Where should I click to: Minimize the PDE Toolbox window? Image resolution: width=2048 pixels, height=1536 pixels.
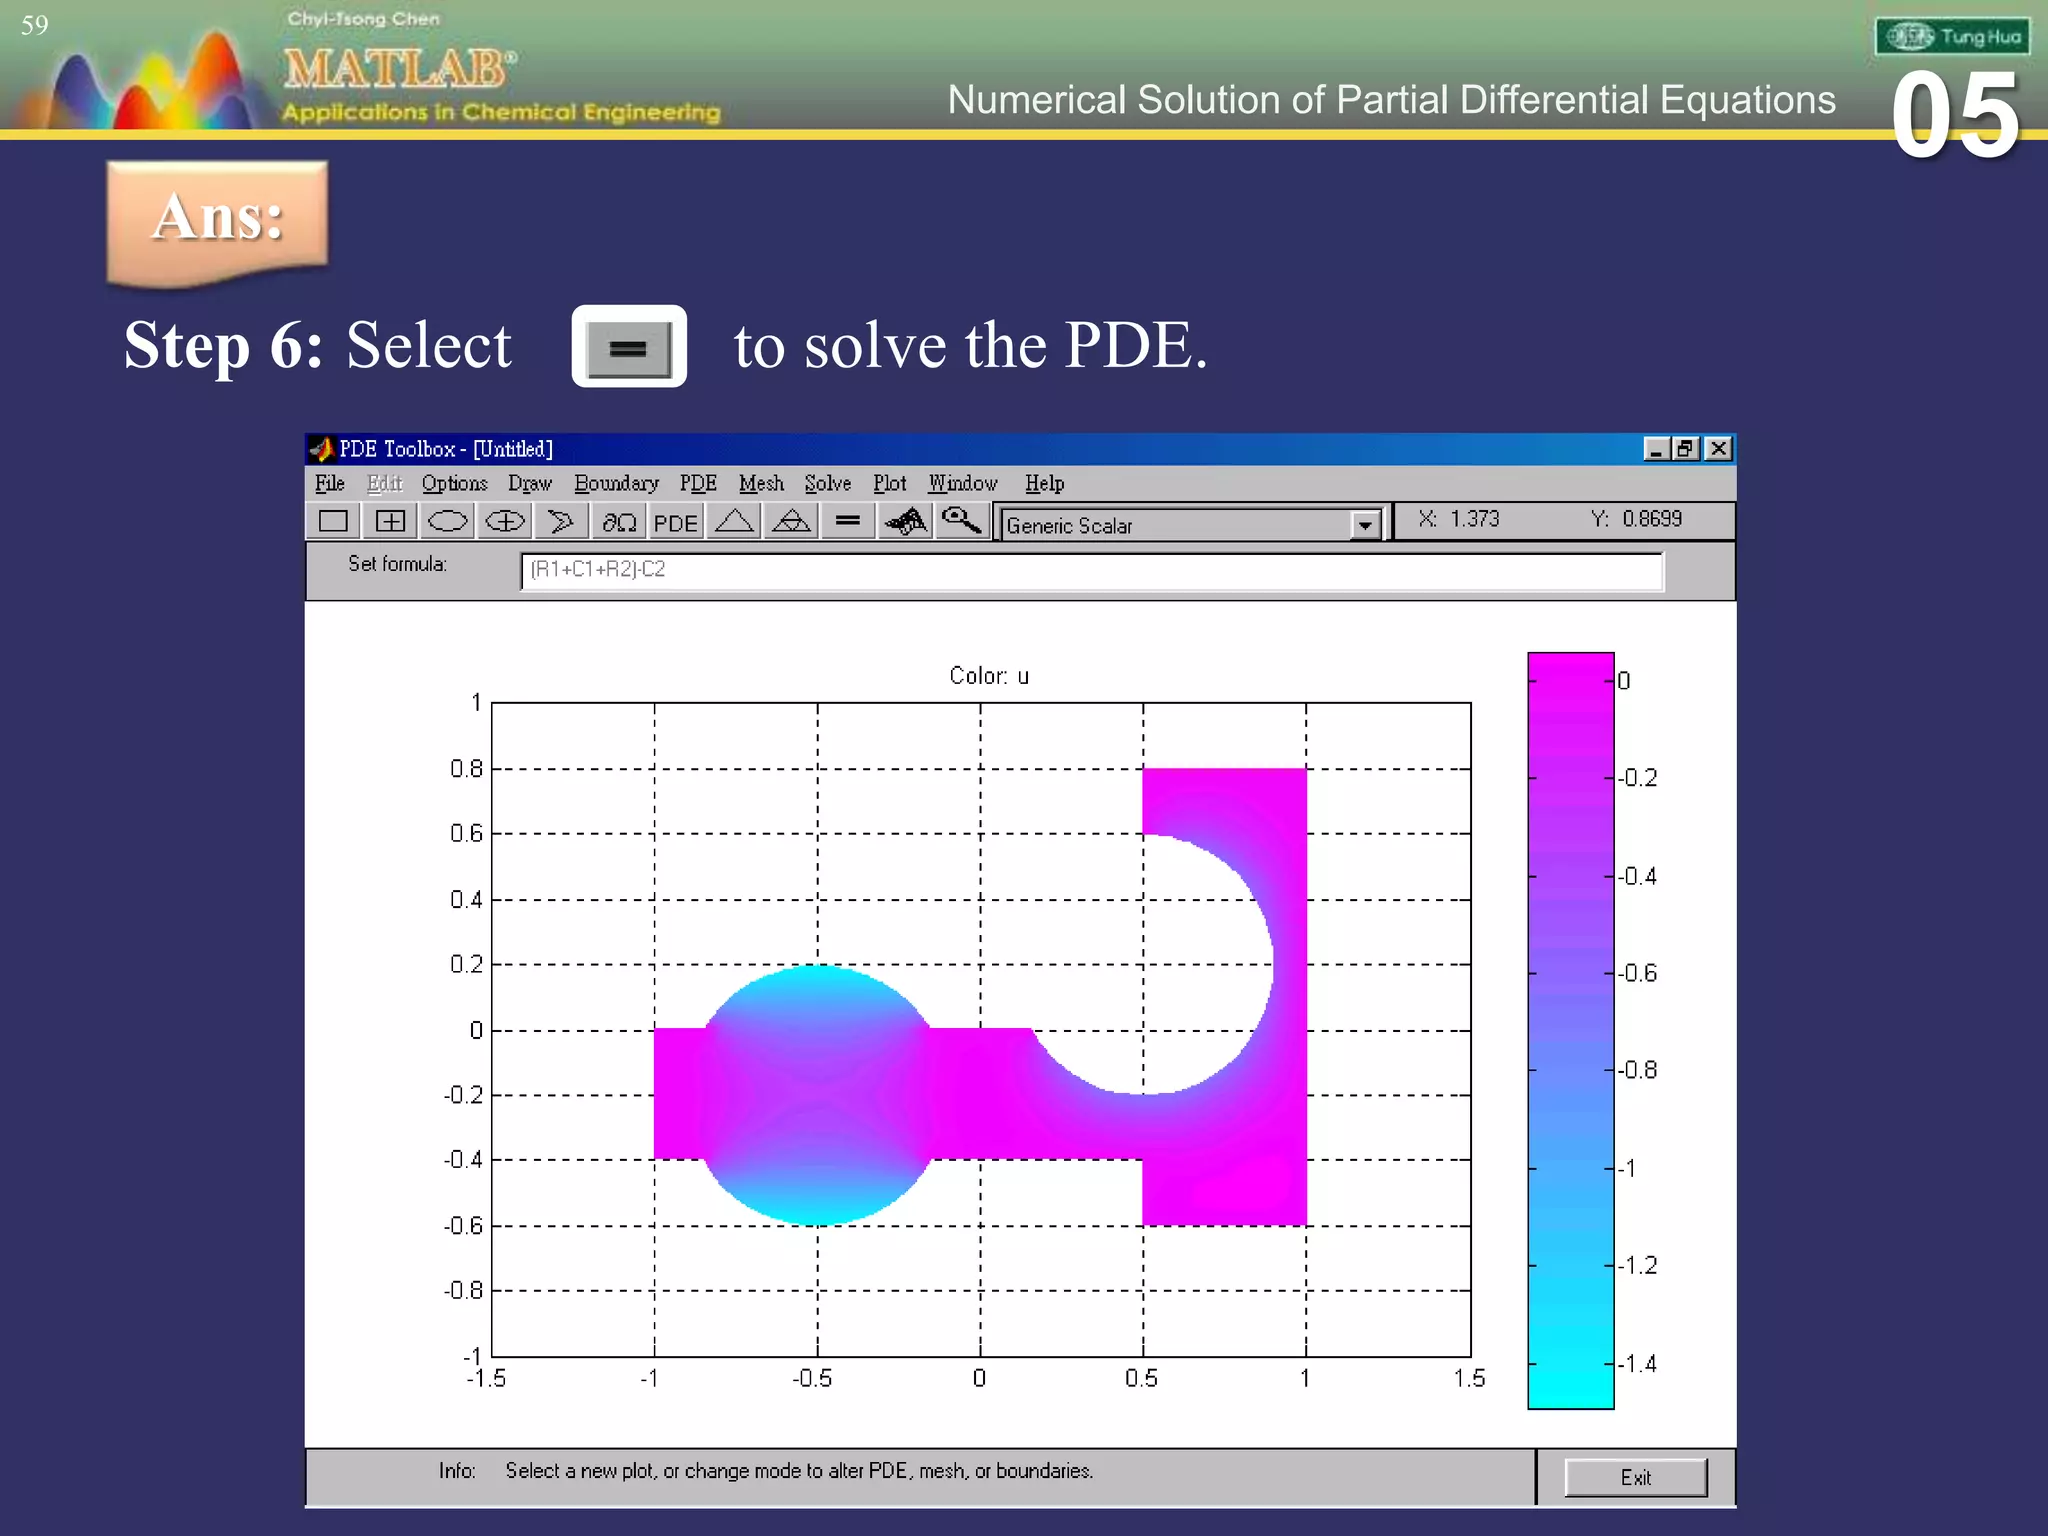click(x=1656, y=449)
